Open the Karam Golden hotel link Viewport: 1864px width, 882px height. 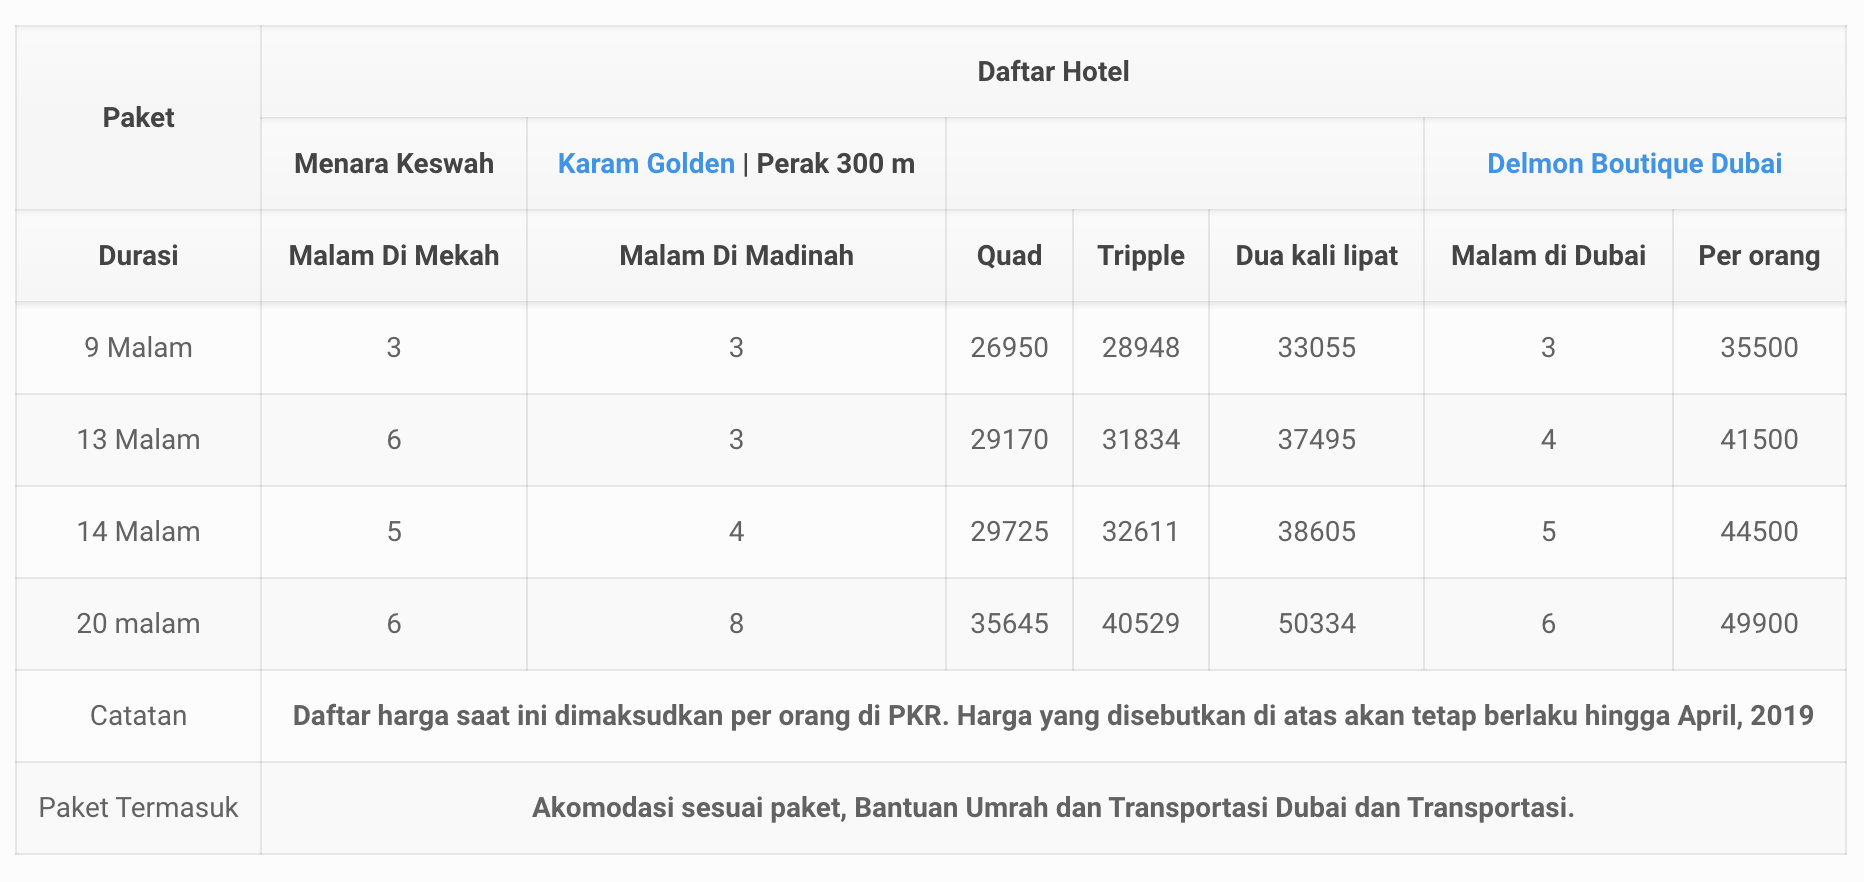click(x=646, y=164)
